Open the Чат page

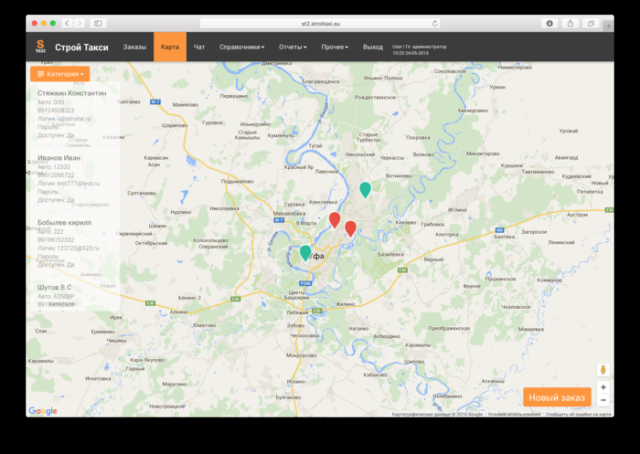click(199, 47)
